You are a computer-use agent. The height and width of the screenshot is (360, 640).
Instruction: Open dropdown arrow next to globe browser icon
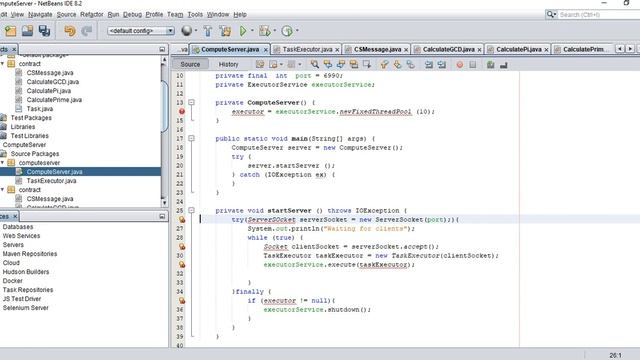196,31
